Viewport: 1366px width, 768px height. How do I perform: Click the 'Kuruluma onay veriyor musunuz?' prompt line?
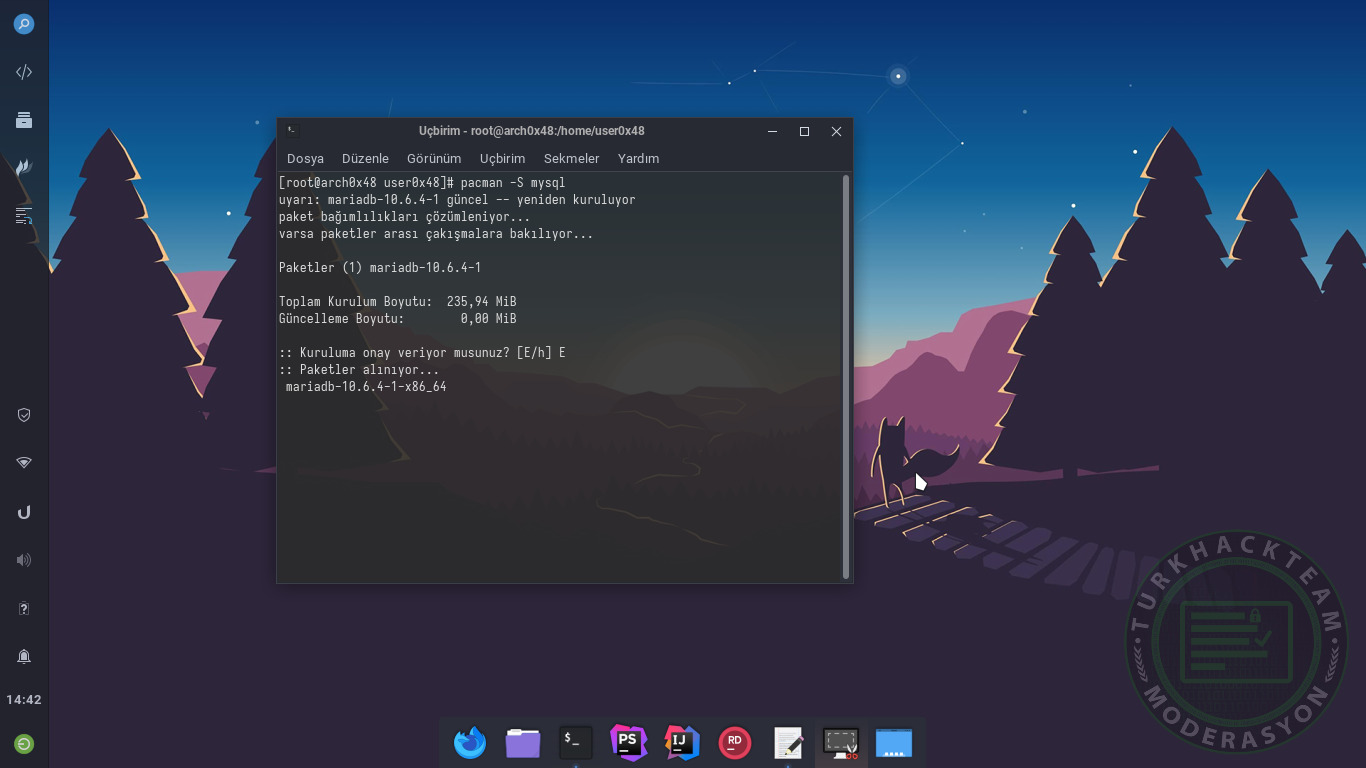point(422,353)
